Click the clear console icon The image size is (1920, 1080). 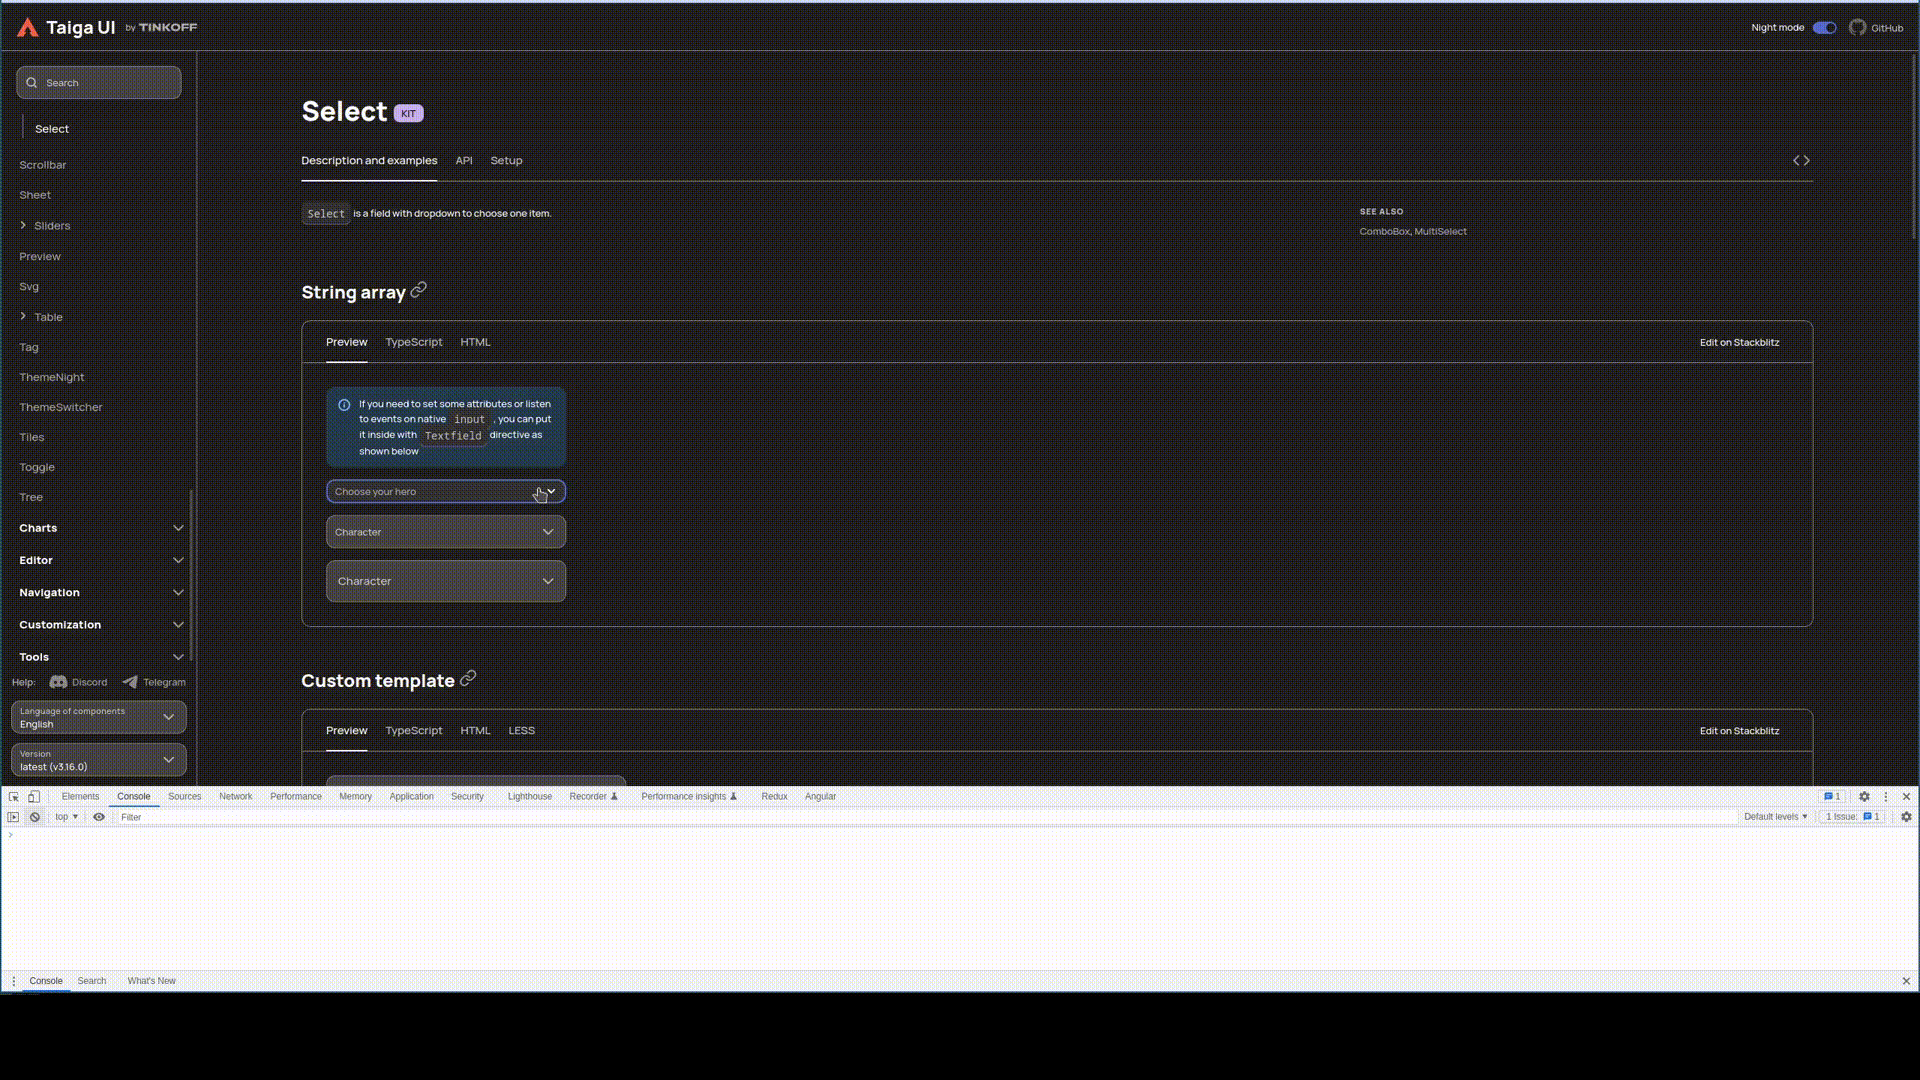click(x=35, y=817)
